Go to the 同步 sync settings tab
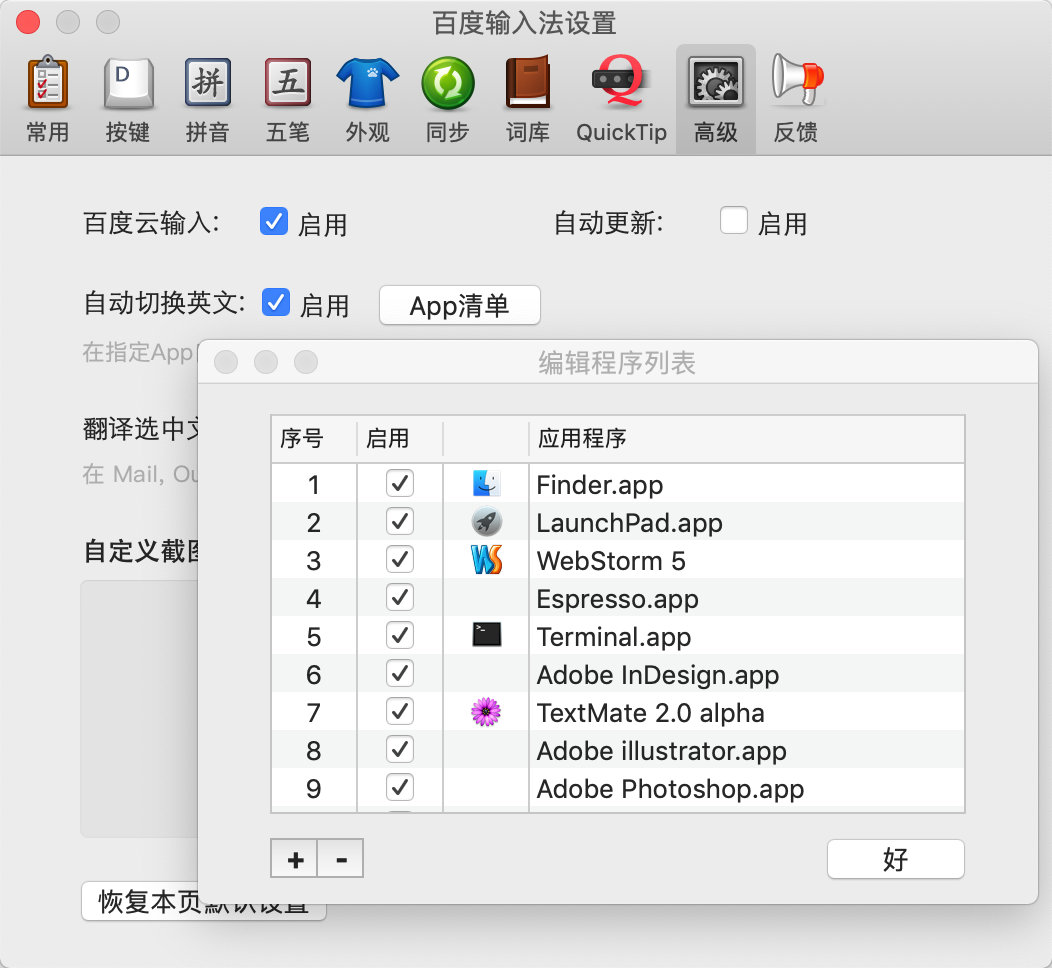Viewport: 1052px width, 968px height. tap(447, 99)
